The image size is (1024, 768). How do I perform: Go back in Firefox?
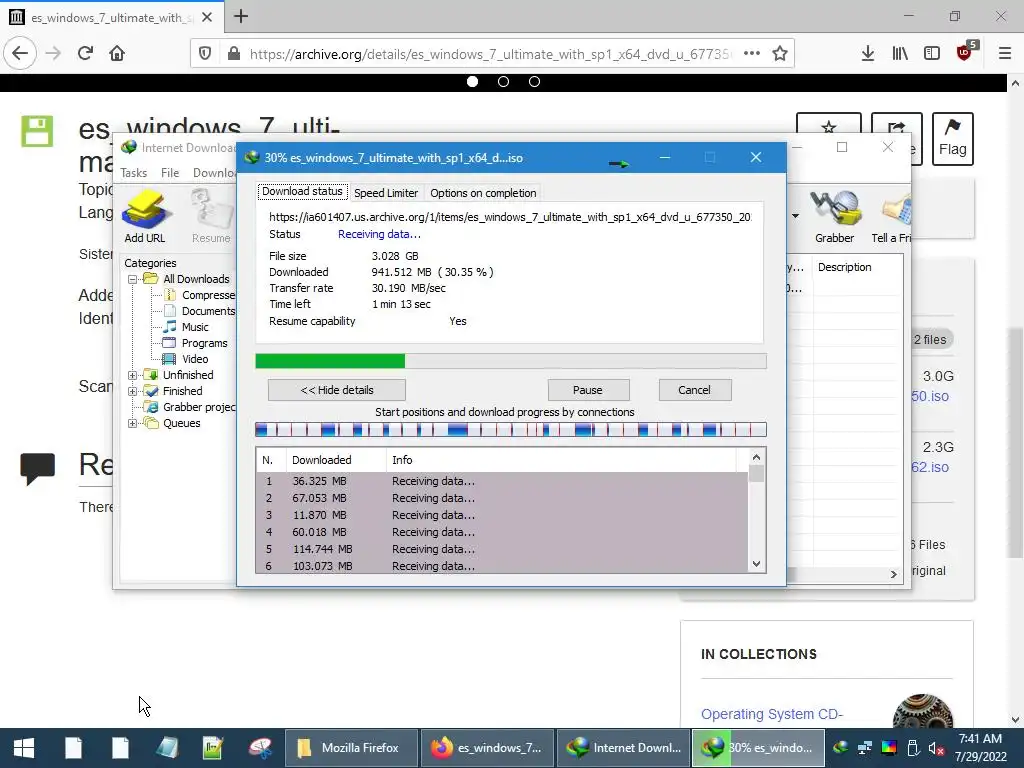point(20,54)
